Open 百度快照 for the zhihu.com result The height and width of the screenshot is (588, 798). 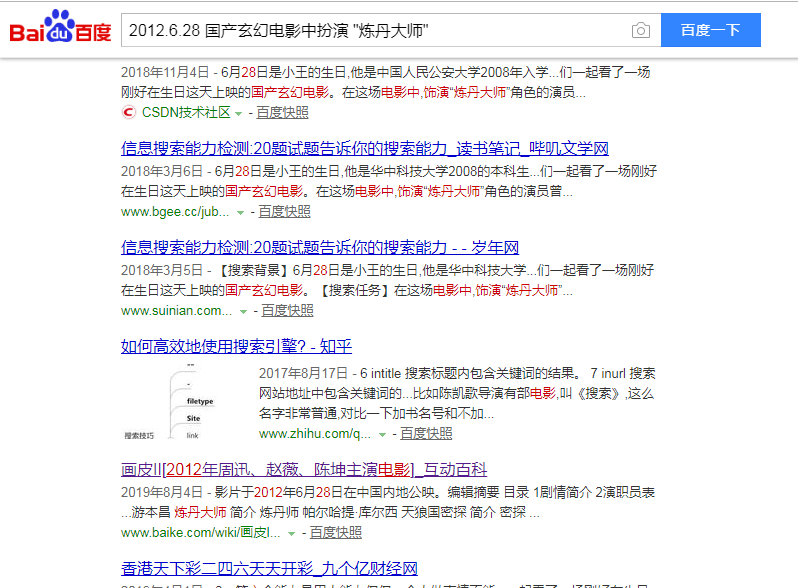426,433
